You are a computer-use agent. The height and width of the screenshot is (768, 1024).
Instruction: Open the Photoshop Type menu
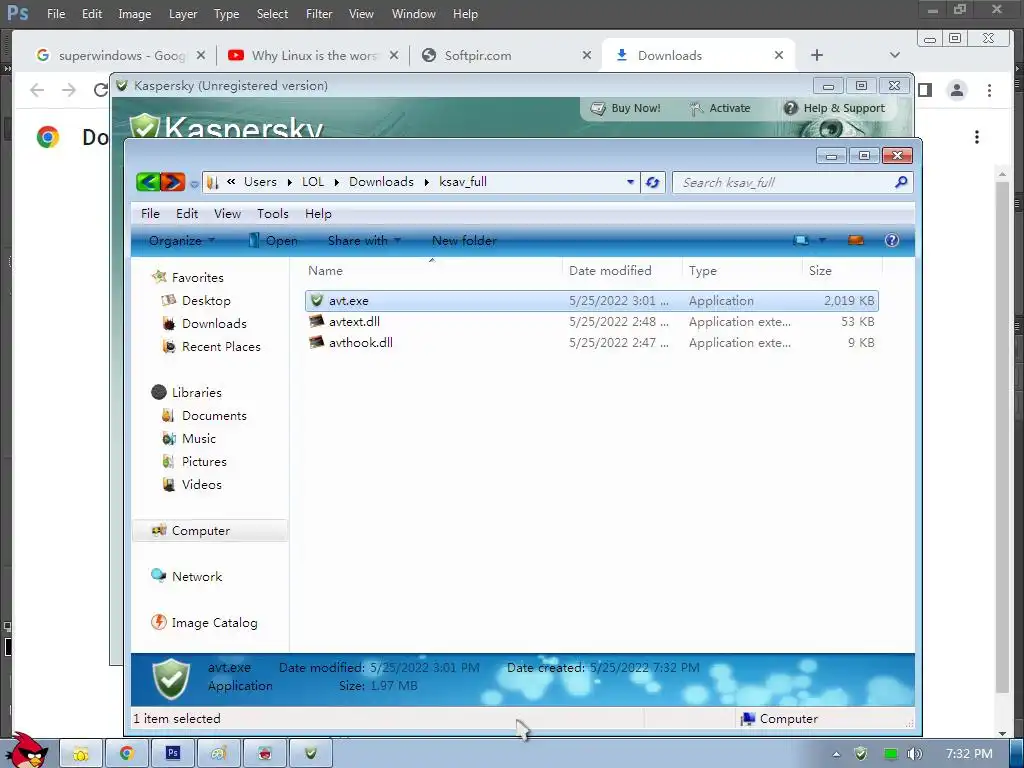click(227, 14)
